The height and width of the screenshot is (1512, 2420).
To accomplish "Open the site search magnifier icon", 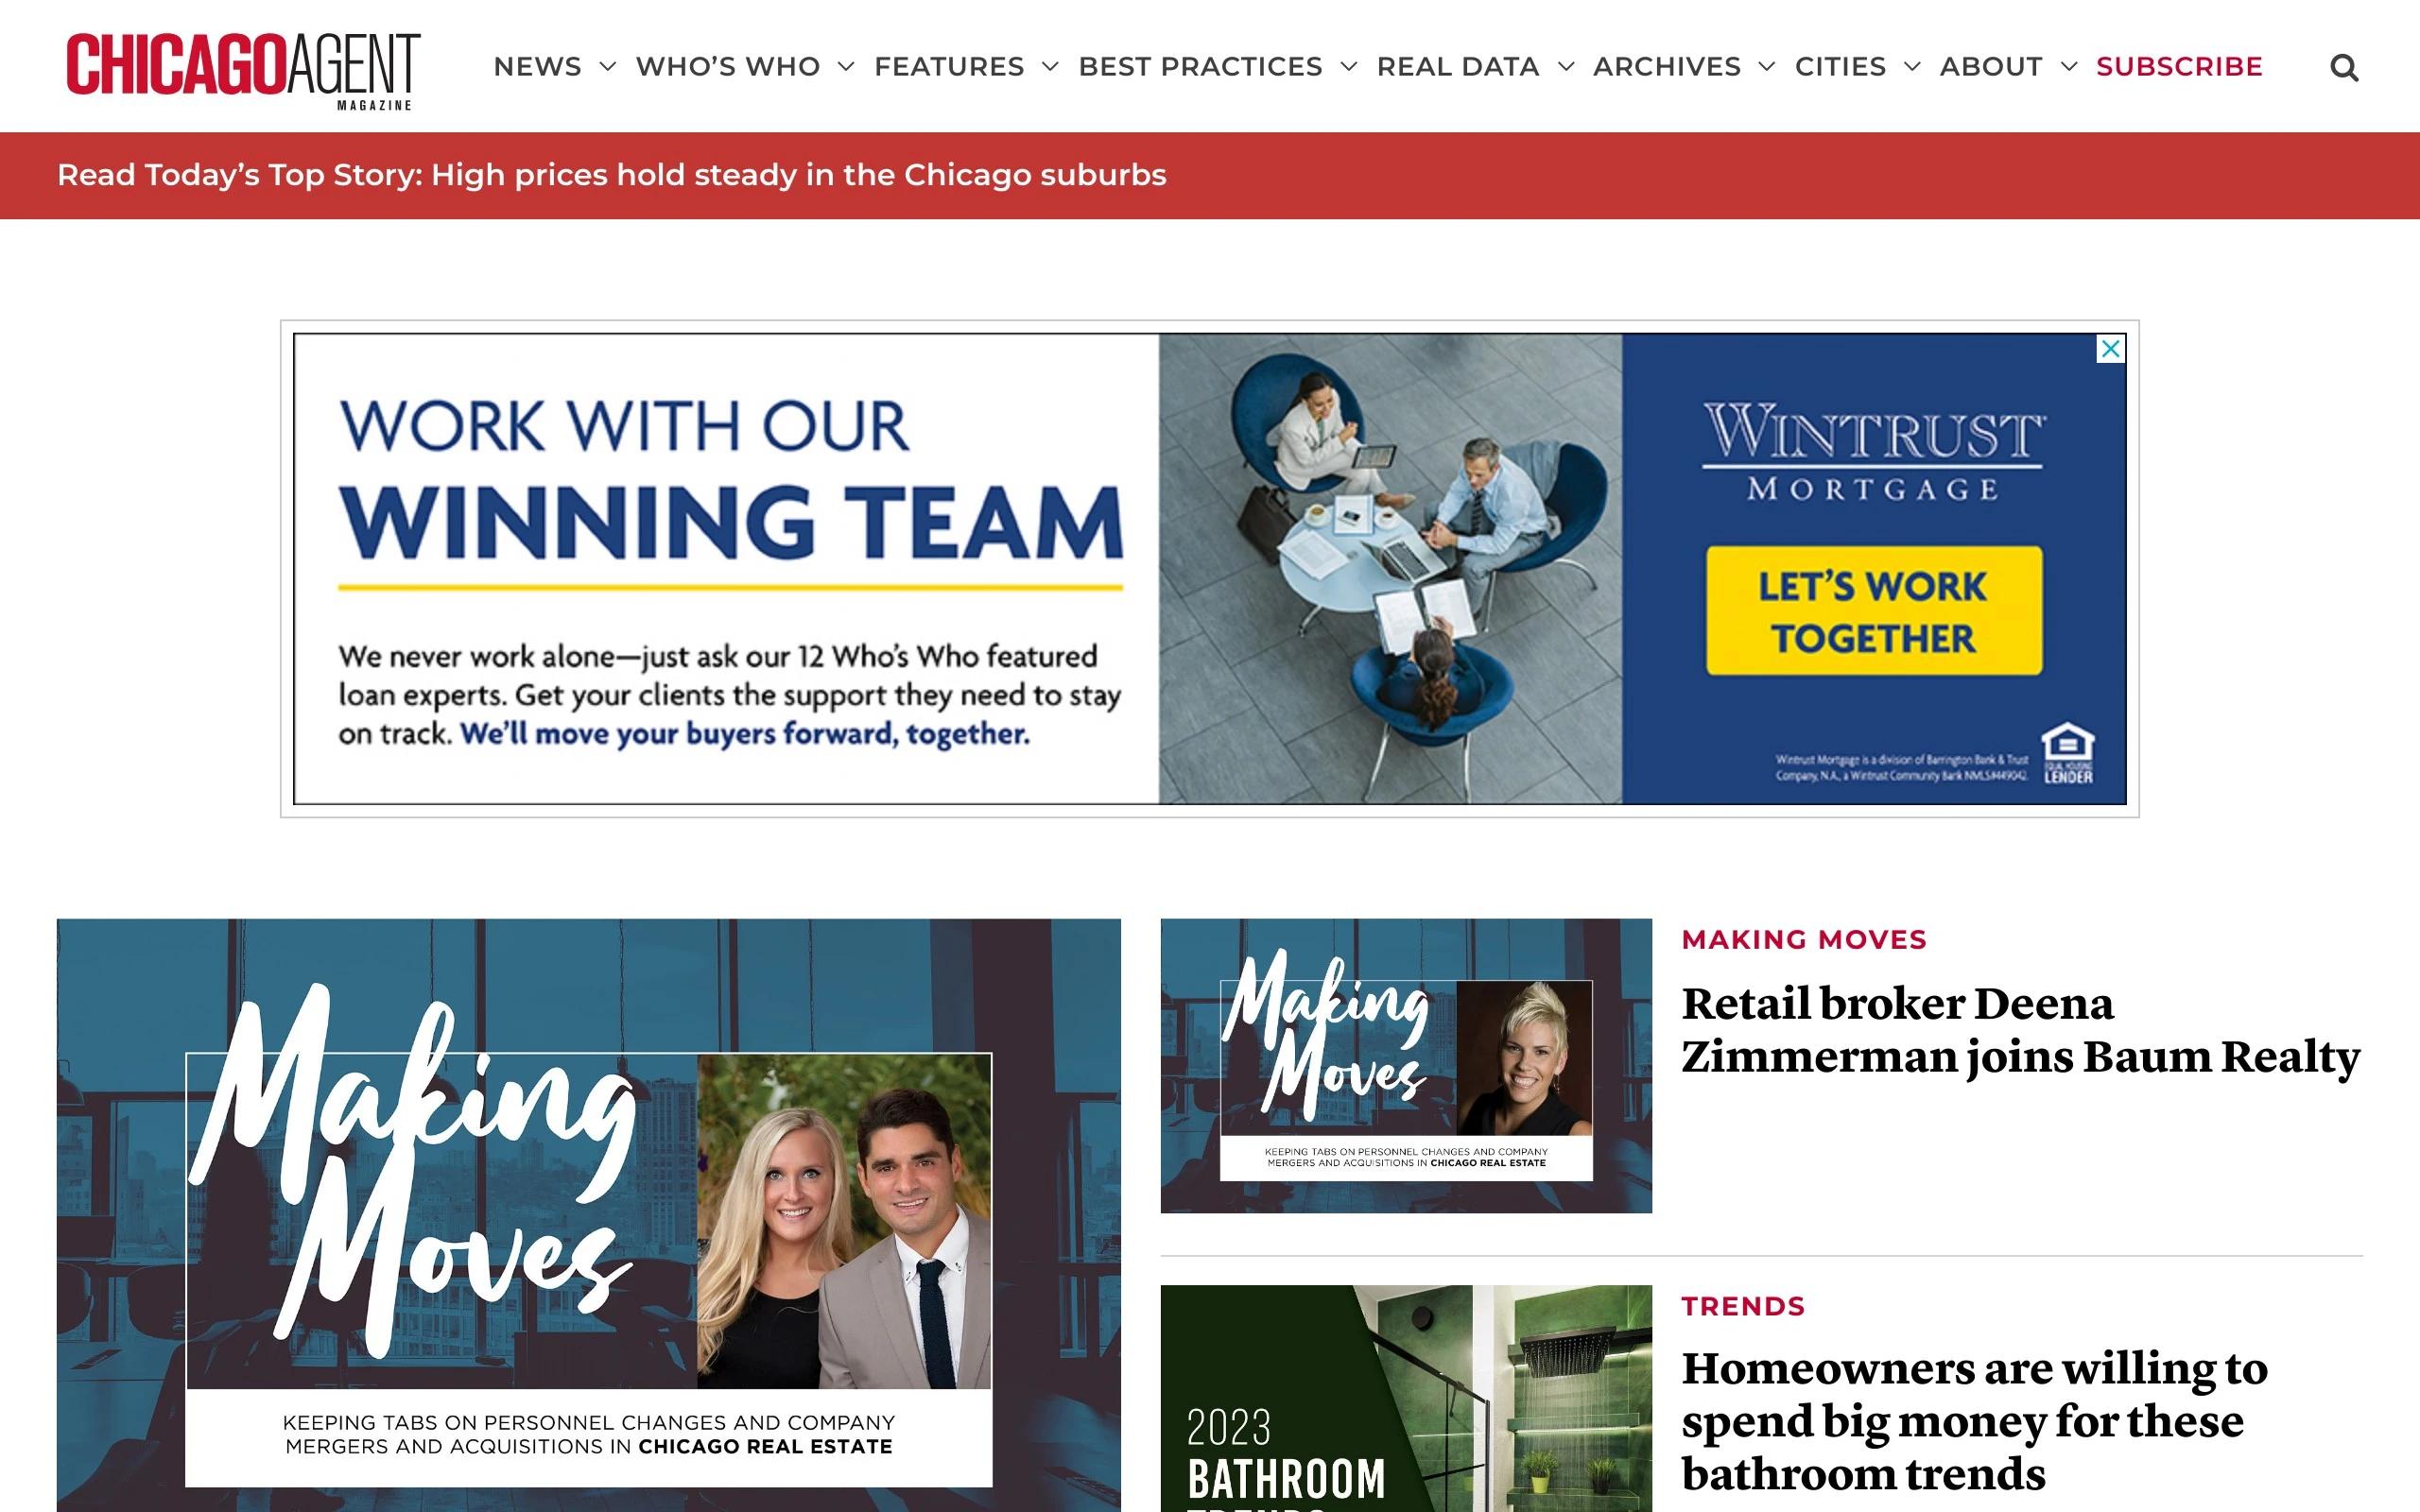I will coord(2343,68).
